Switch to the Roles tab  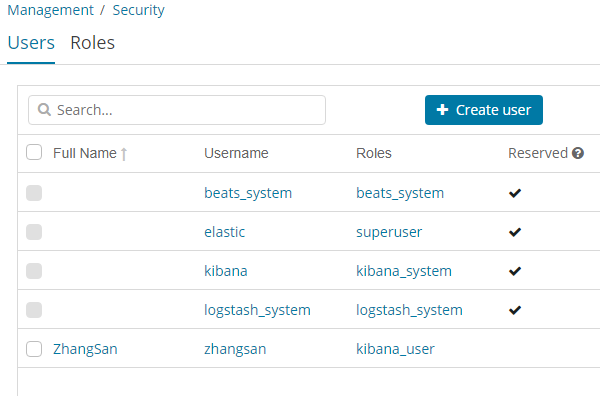(x=93, y=42)
